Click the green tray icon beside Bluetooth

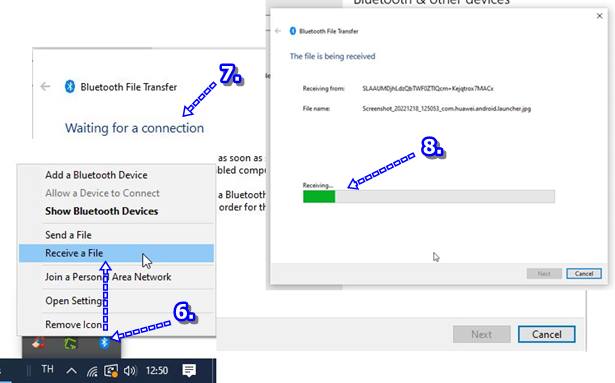click(x=71, y=344)
